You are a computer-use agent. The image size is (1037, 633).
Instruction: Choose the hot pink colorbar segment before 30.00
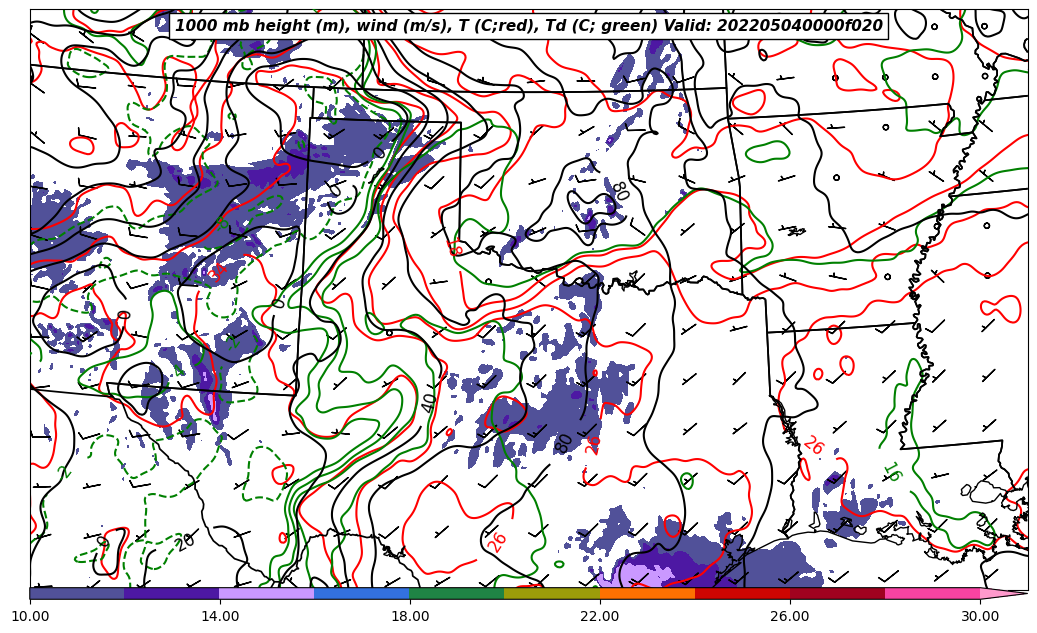click(x=933, y=593)
